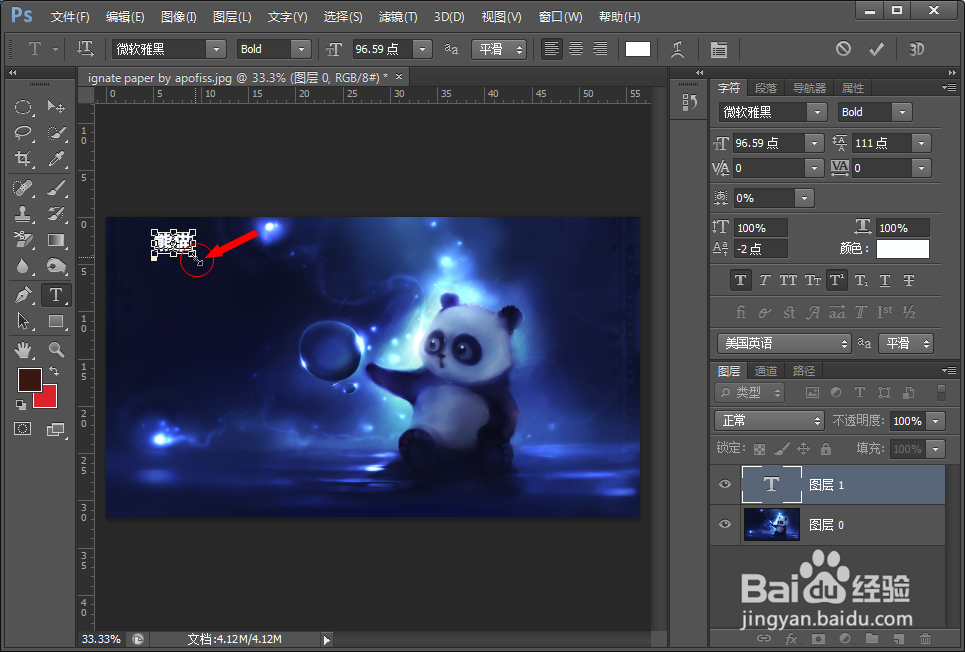Select the Zoom tool

point(56,350)
